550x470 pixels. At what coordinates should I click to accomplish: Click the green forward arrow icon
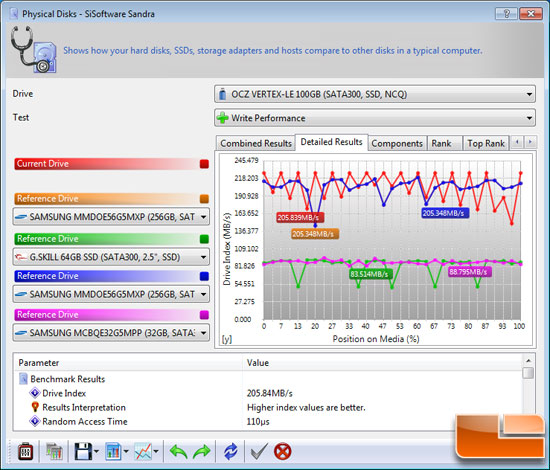202,451
